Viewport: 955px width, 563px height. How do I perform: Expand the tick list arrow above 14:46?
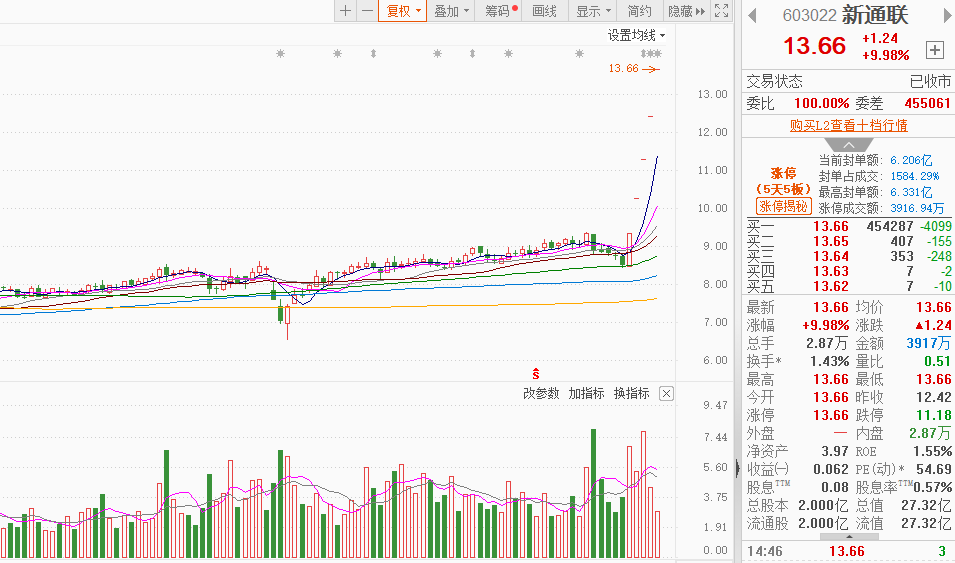point(849,537)
